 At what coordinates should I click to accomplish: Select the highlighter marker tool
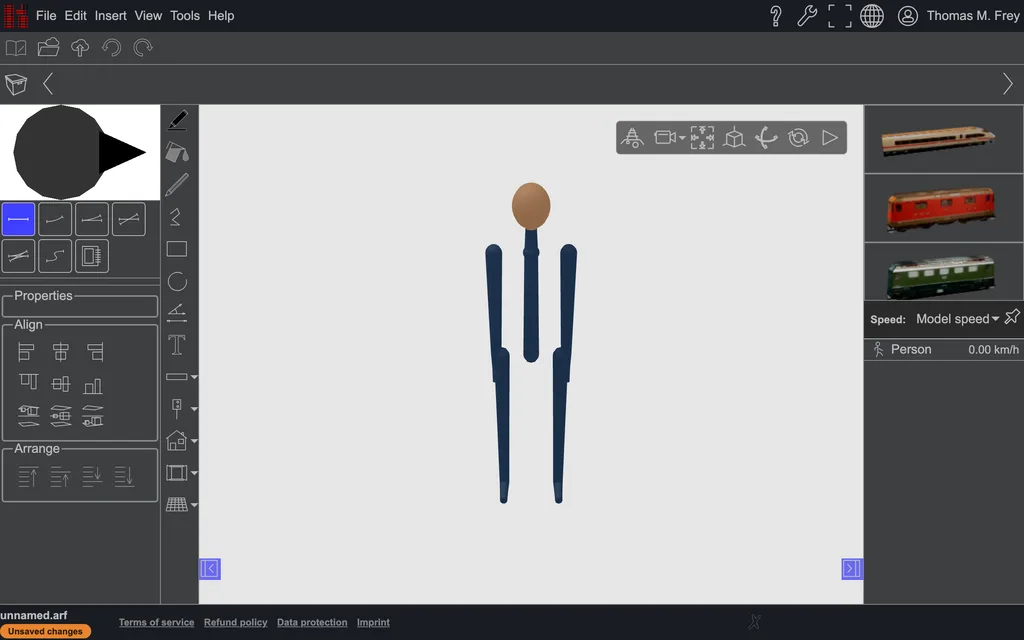177,120
